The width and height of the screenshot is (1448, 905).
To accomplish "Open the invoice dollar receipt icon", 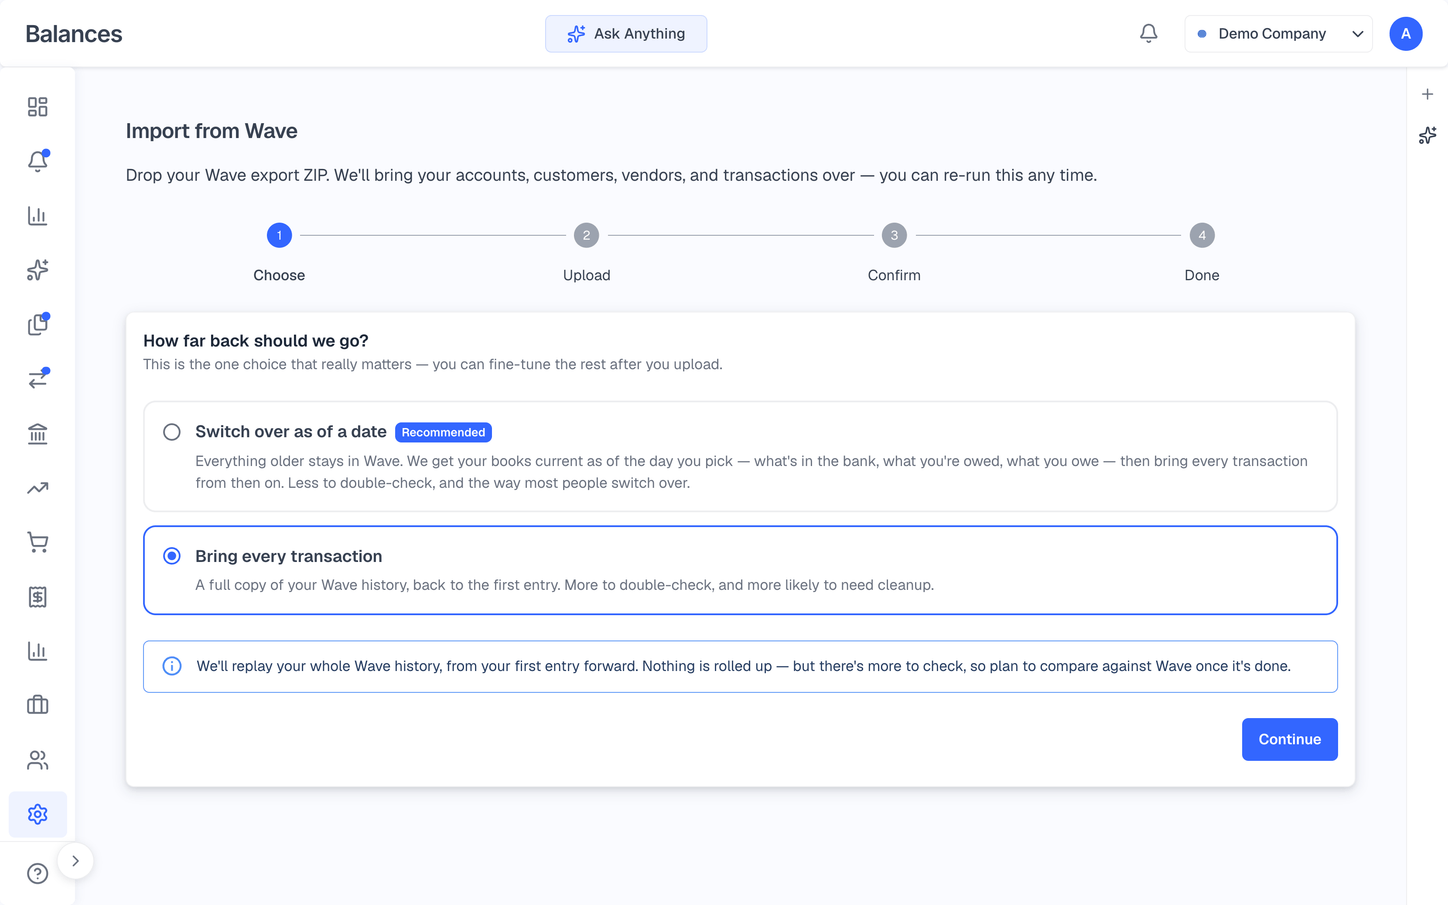I will point(37,597).
